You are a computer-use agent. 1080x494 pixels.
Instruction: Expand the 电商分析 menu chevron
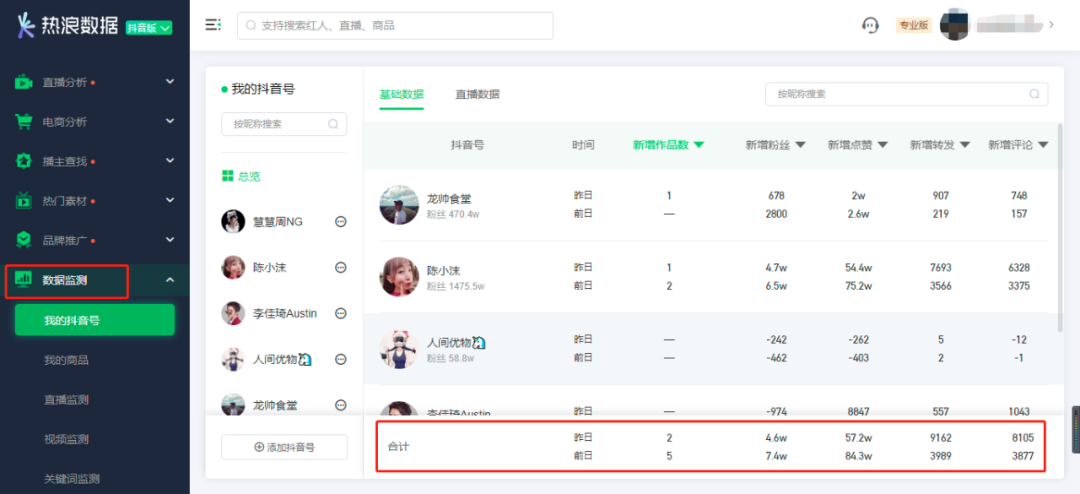170,122
